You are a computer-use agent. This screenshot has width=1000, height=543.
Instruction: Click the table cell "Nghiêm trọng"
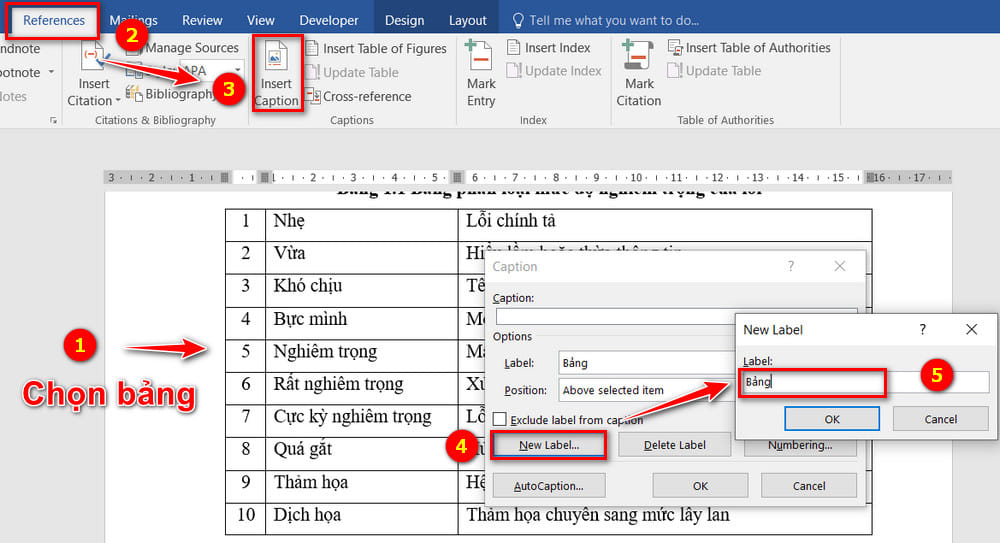tap(362, 356)
